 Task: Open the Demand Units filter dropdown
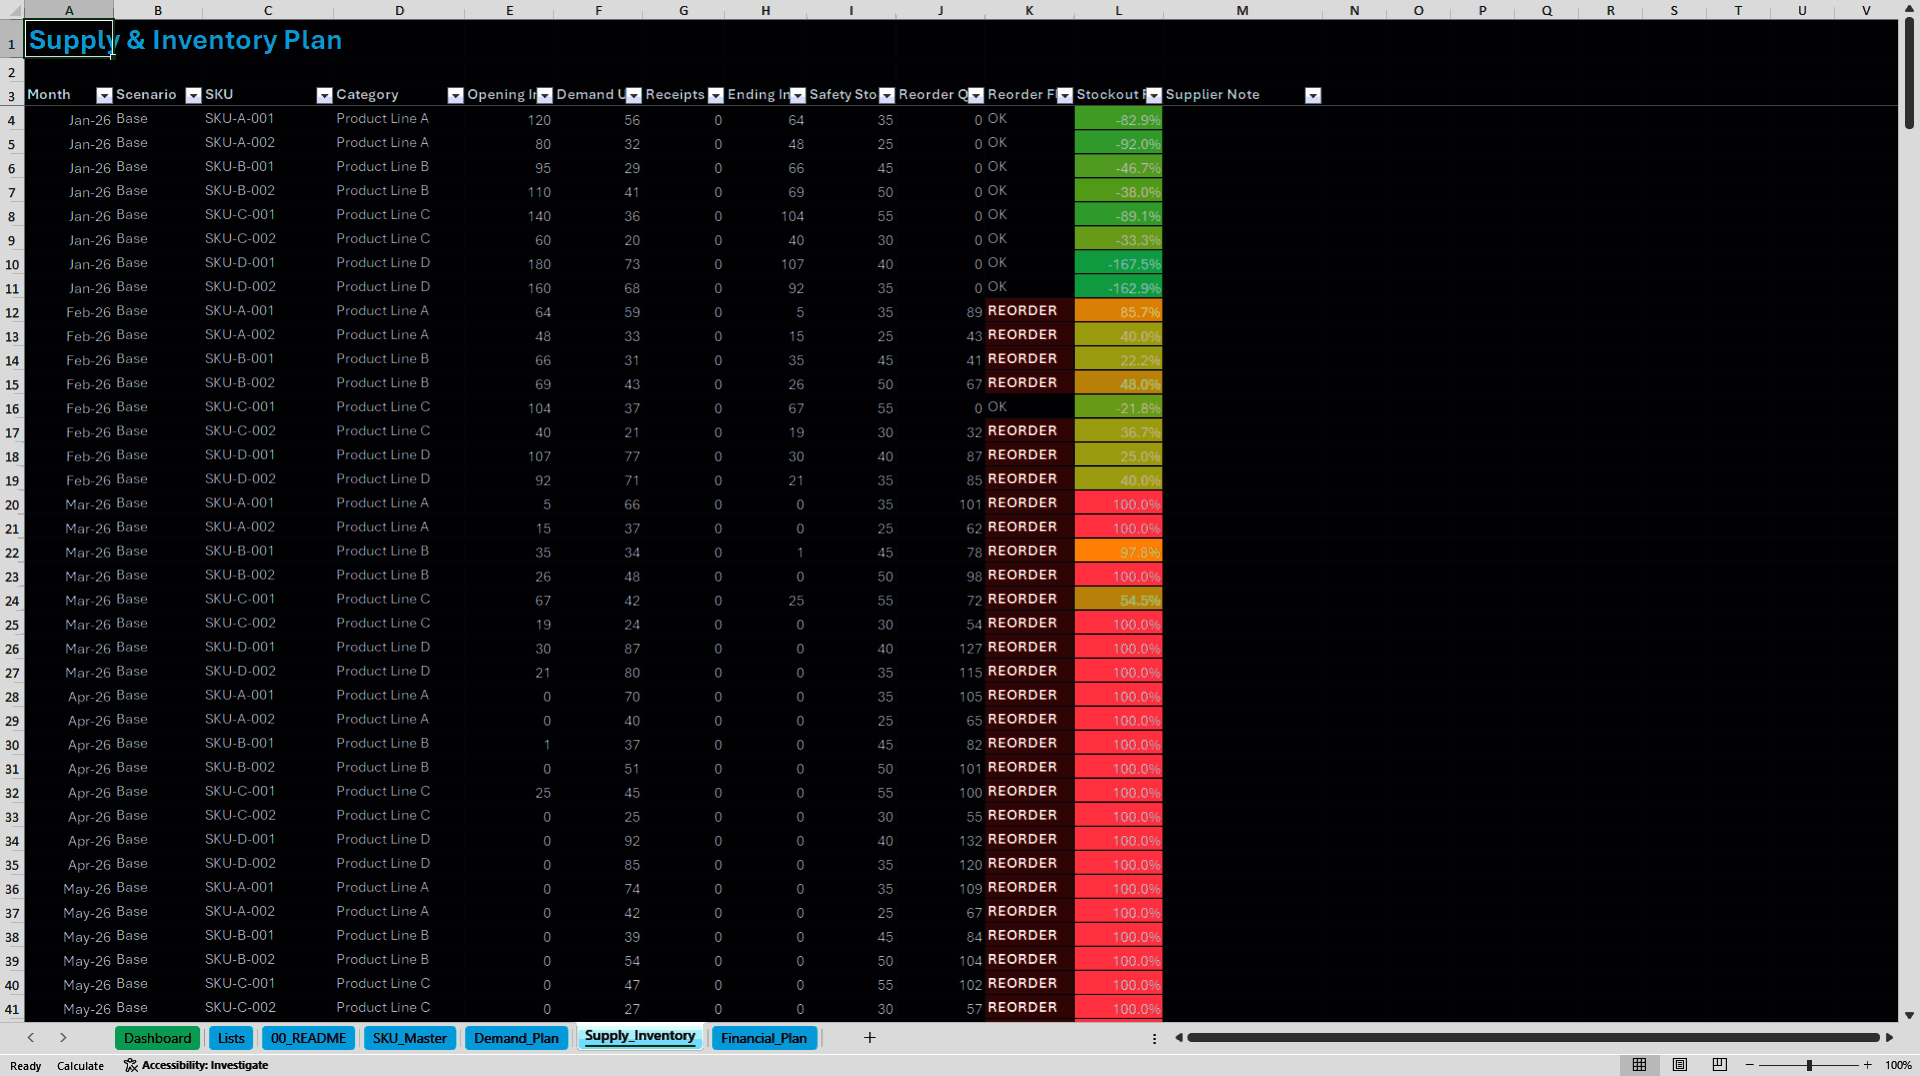633,95
